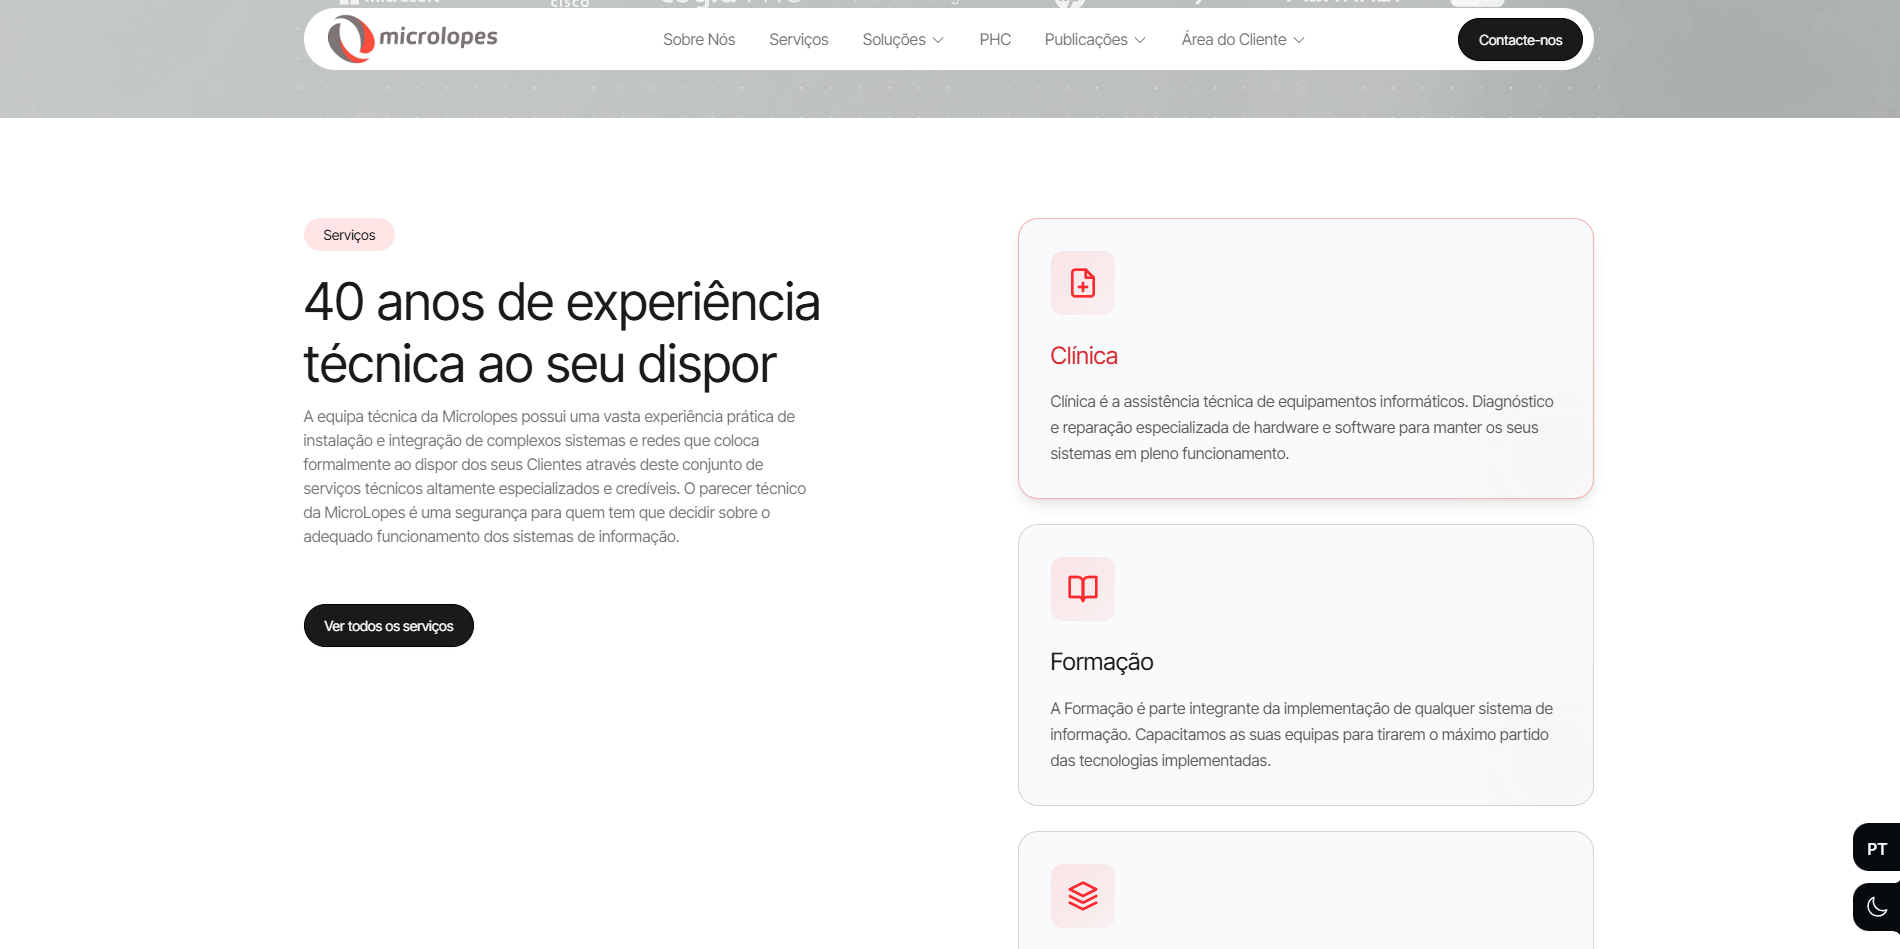
Task: Click the Formação open book icon
Action: [x=1082, y=589]
